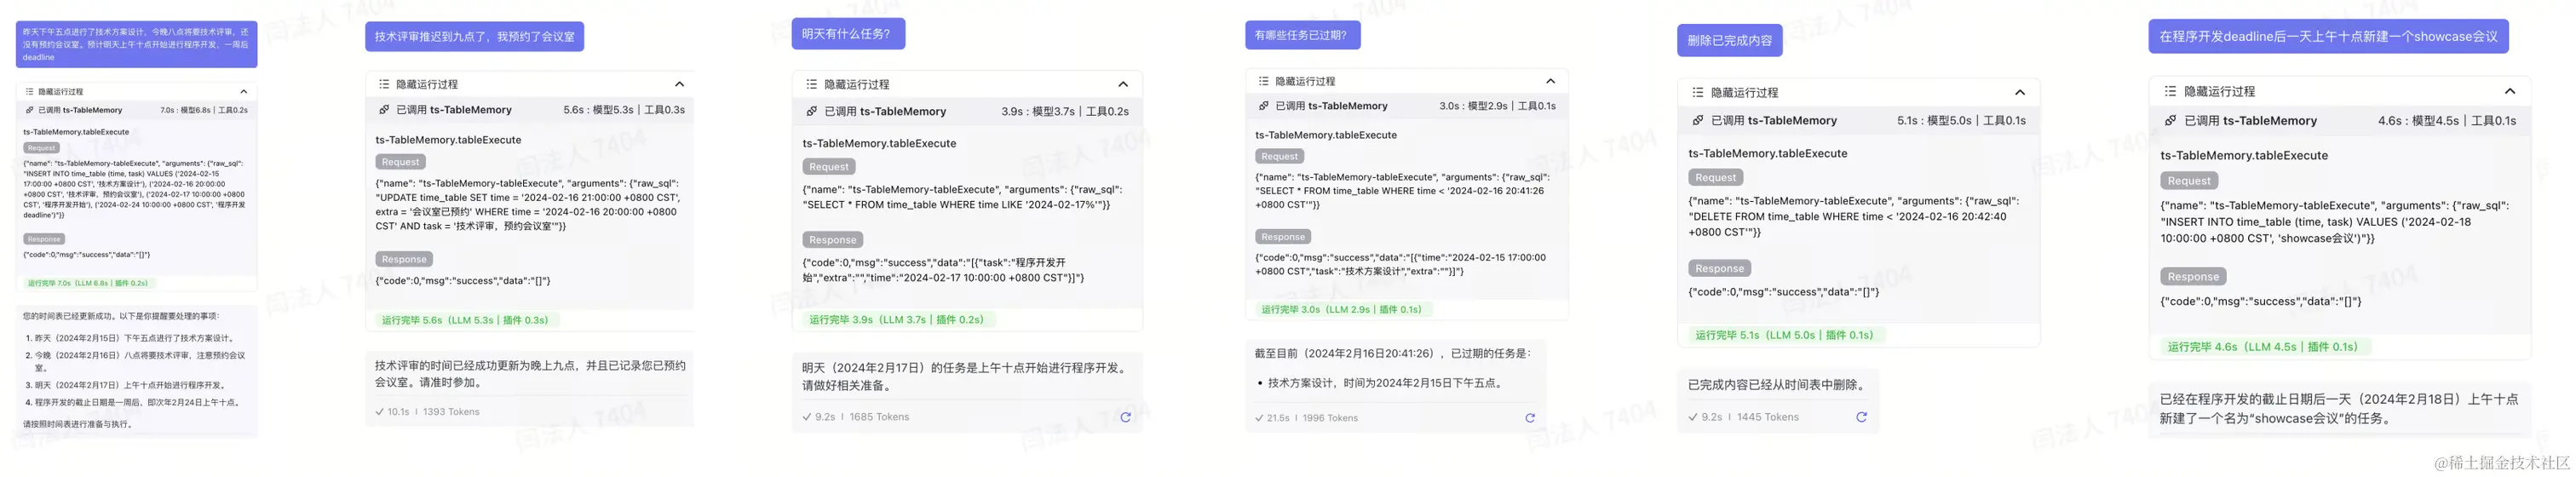Click the Response tag in the 4.6s call panel
The image size is (2576, 477).
(2193, 277)
